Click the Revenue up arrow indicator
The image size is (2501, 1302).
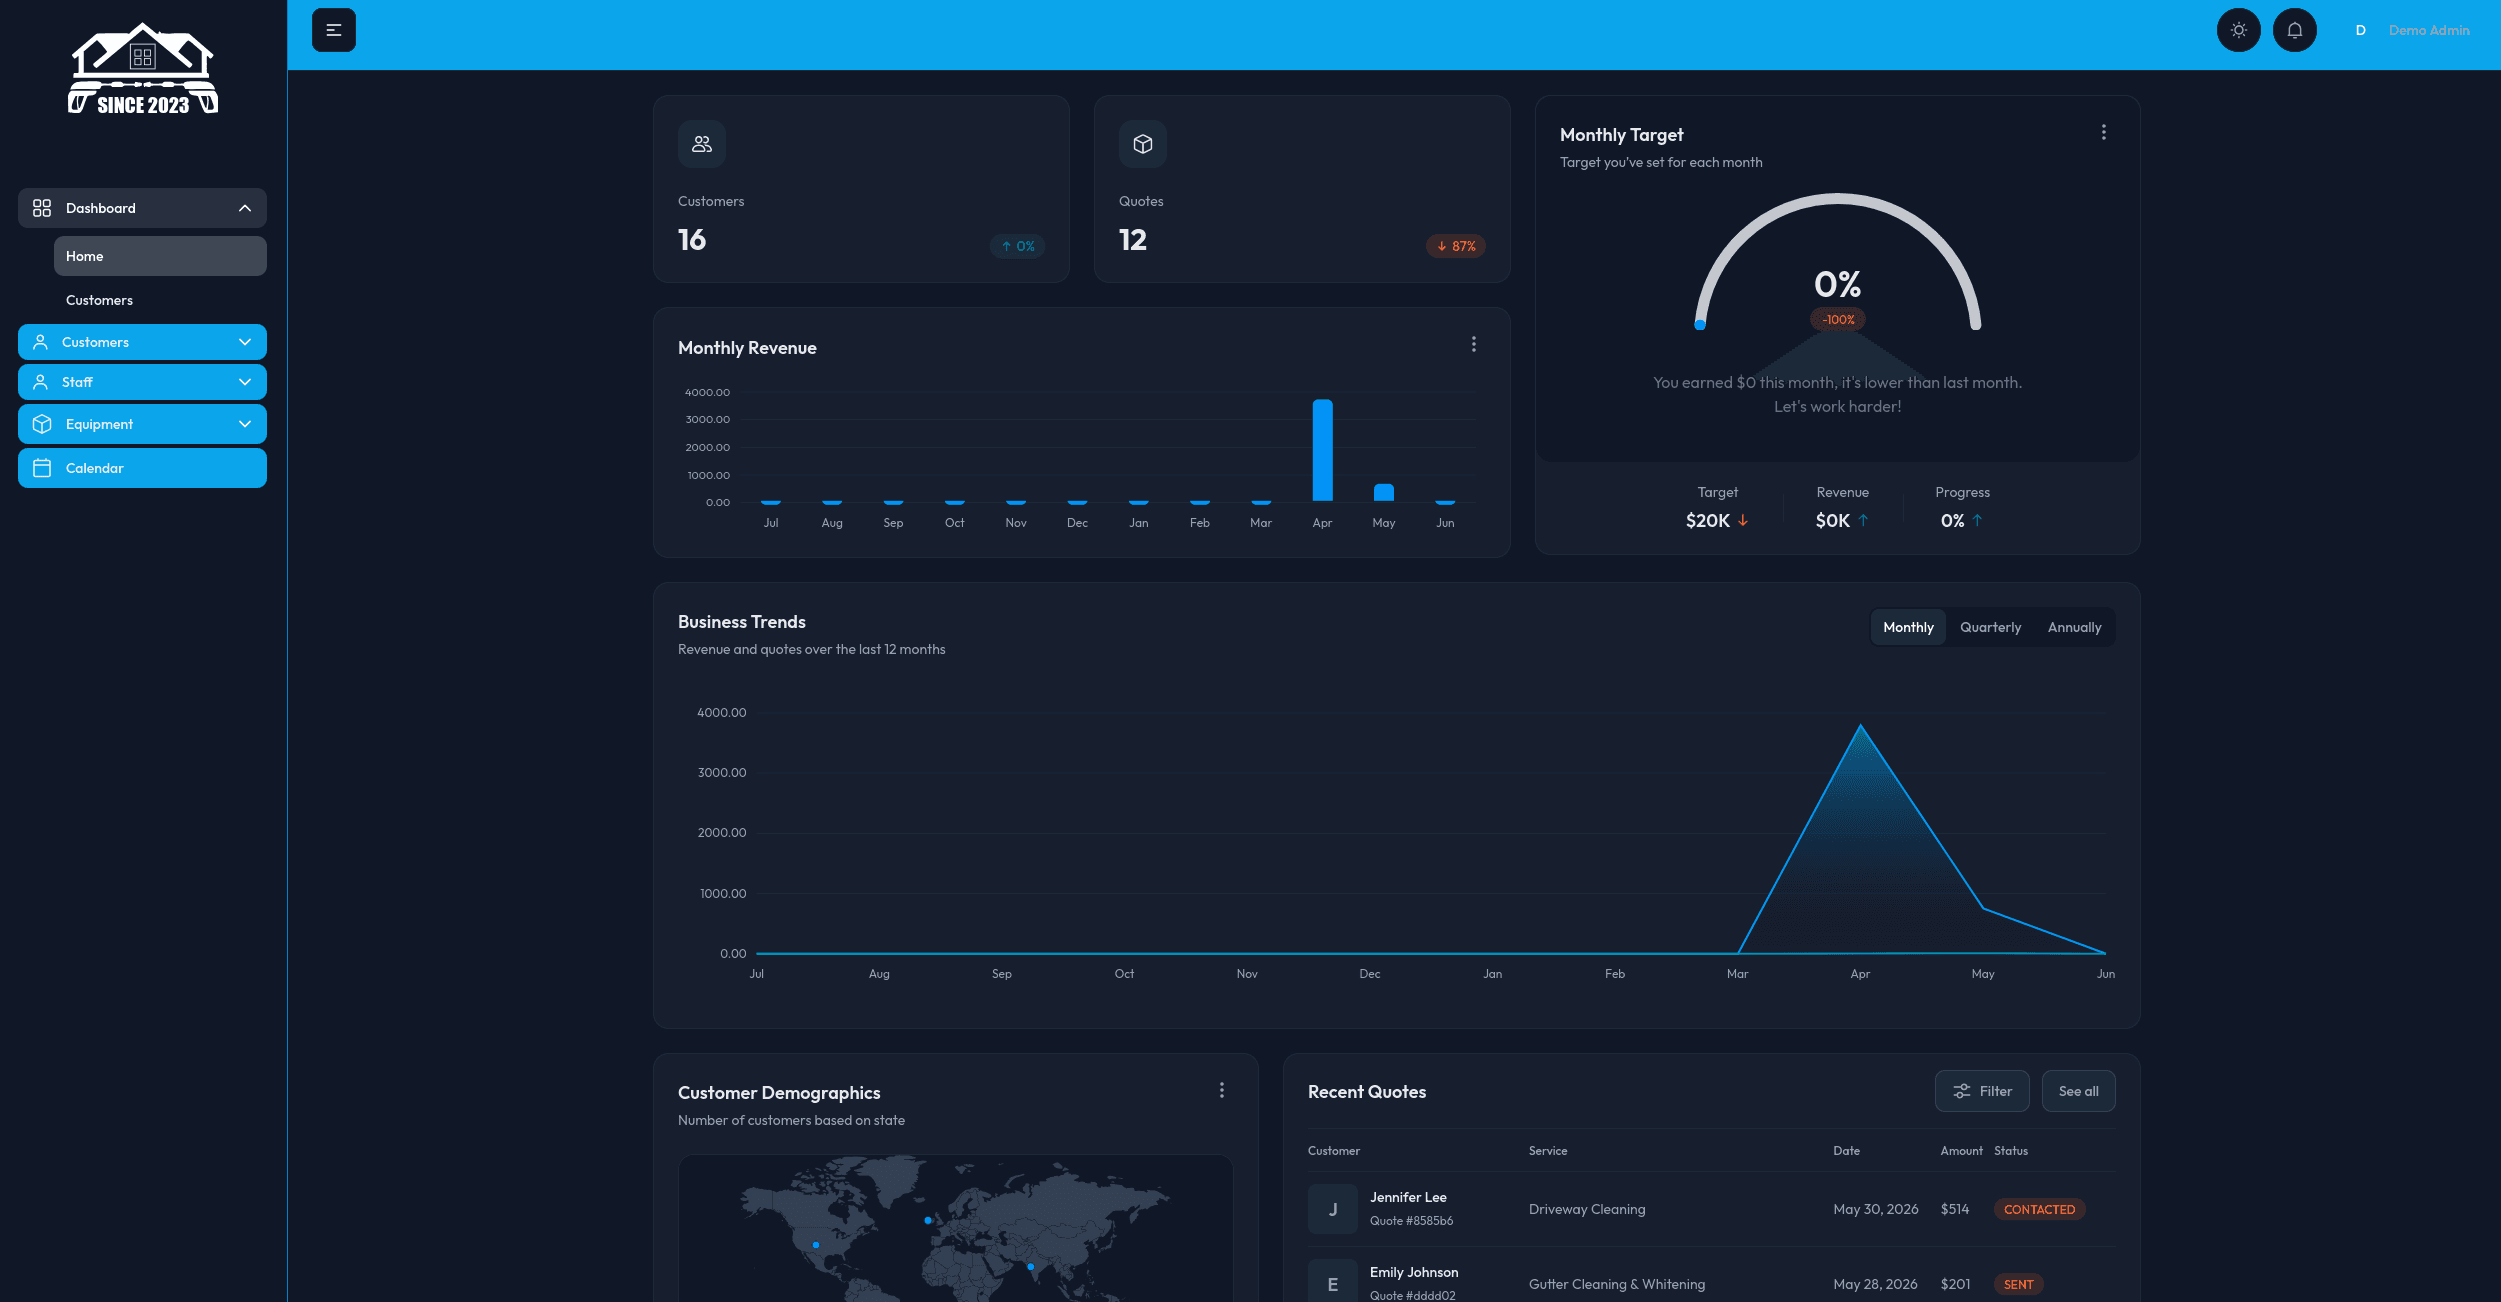tap(1863, 520)
